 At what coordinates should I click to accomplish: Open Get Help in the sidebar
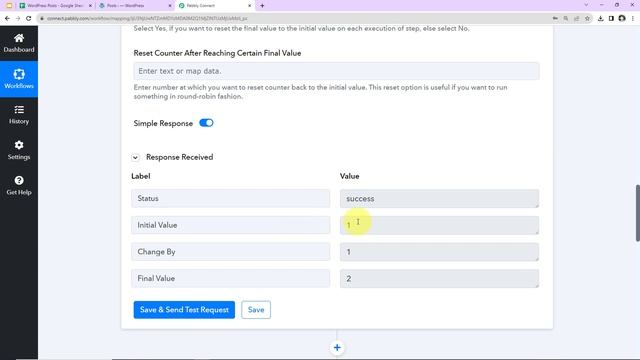pos(19,186)
